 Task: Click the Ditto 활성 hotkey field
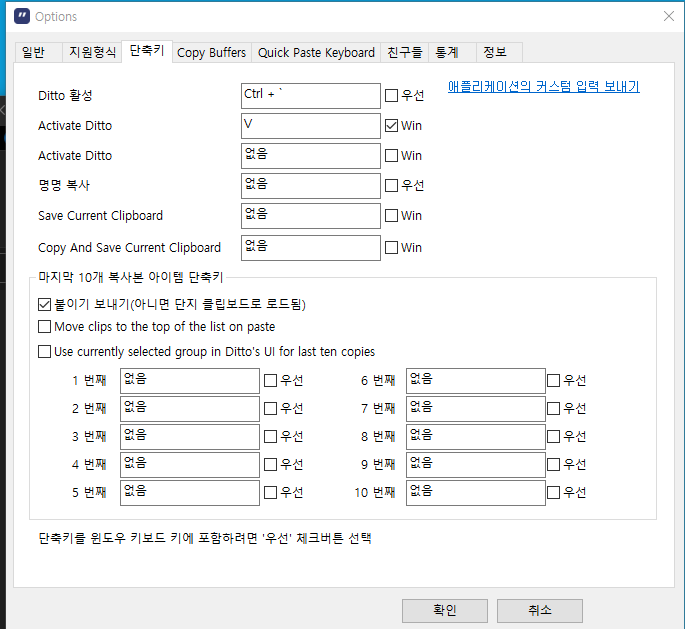pos(311,96)
